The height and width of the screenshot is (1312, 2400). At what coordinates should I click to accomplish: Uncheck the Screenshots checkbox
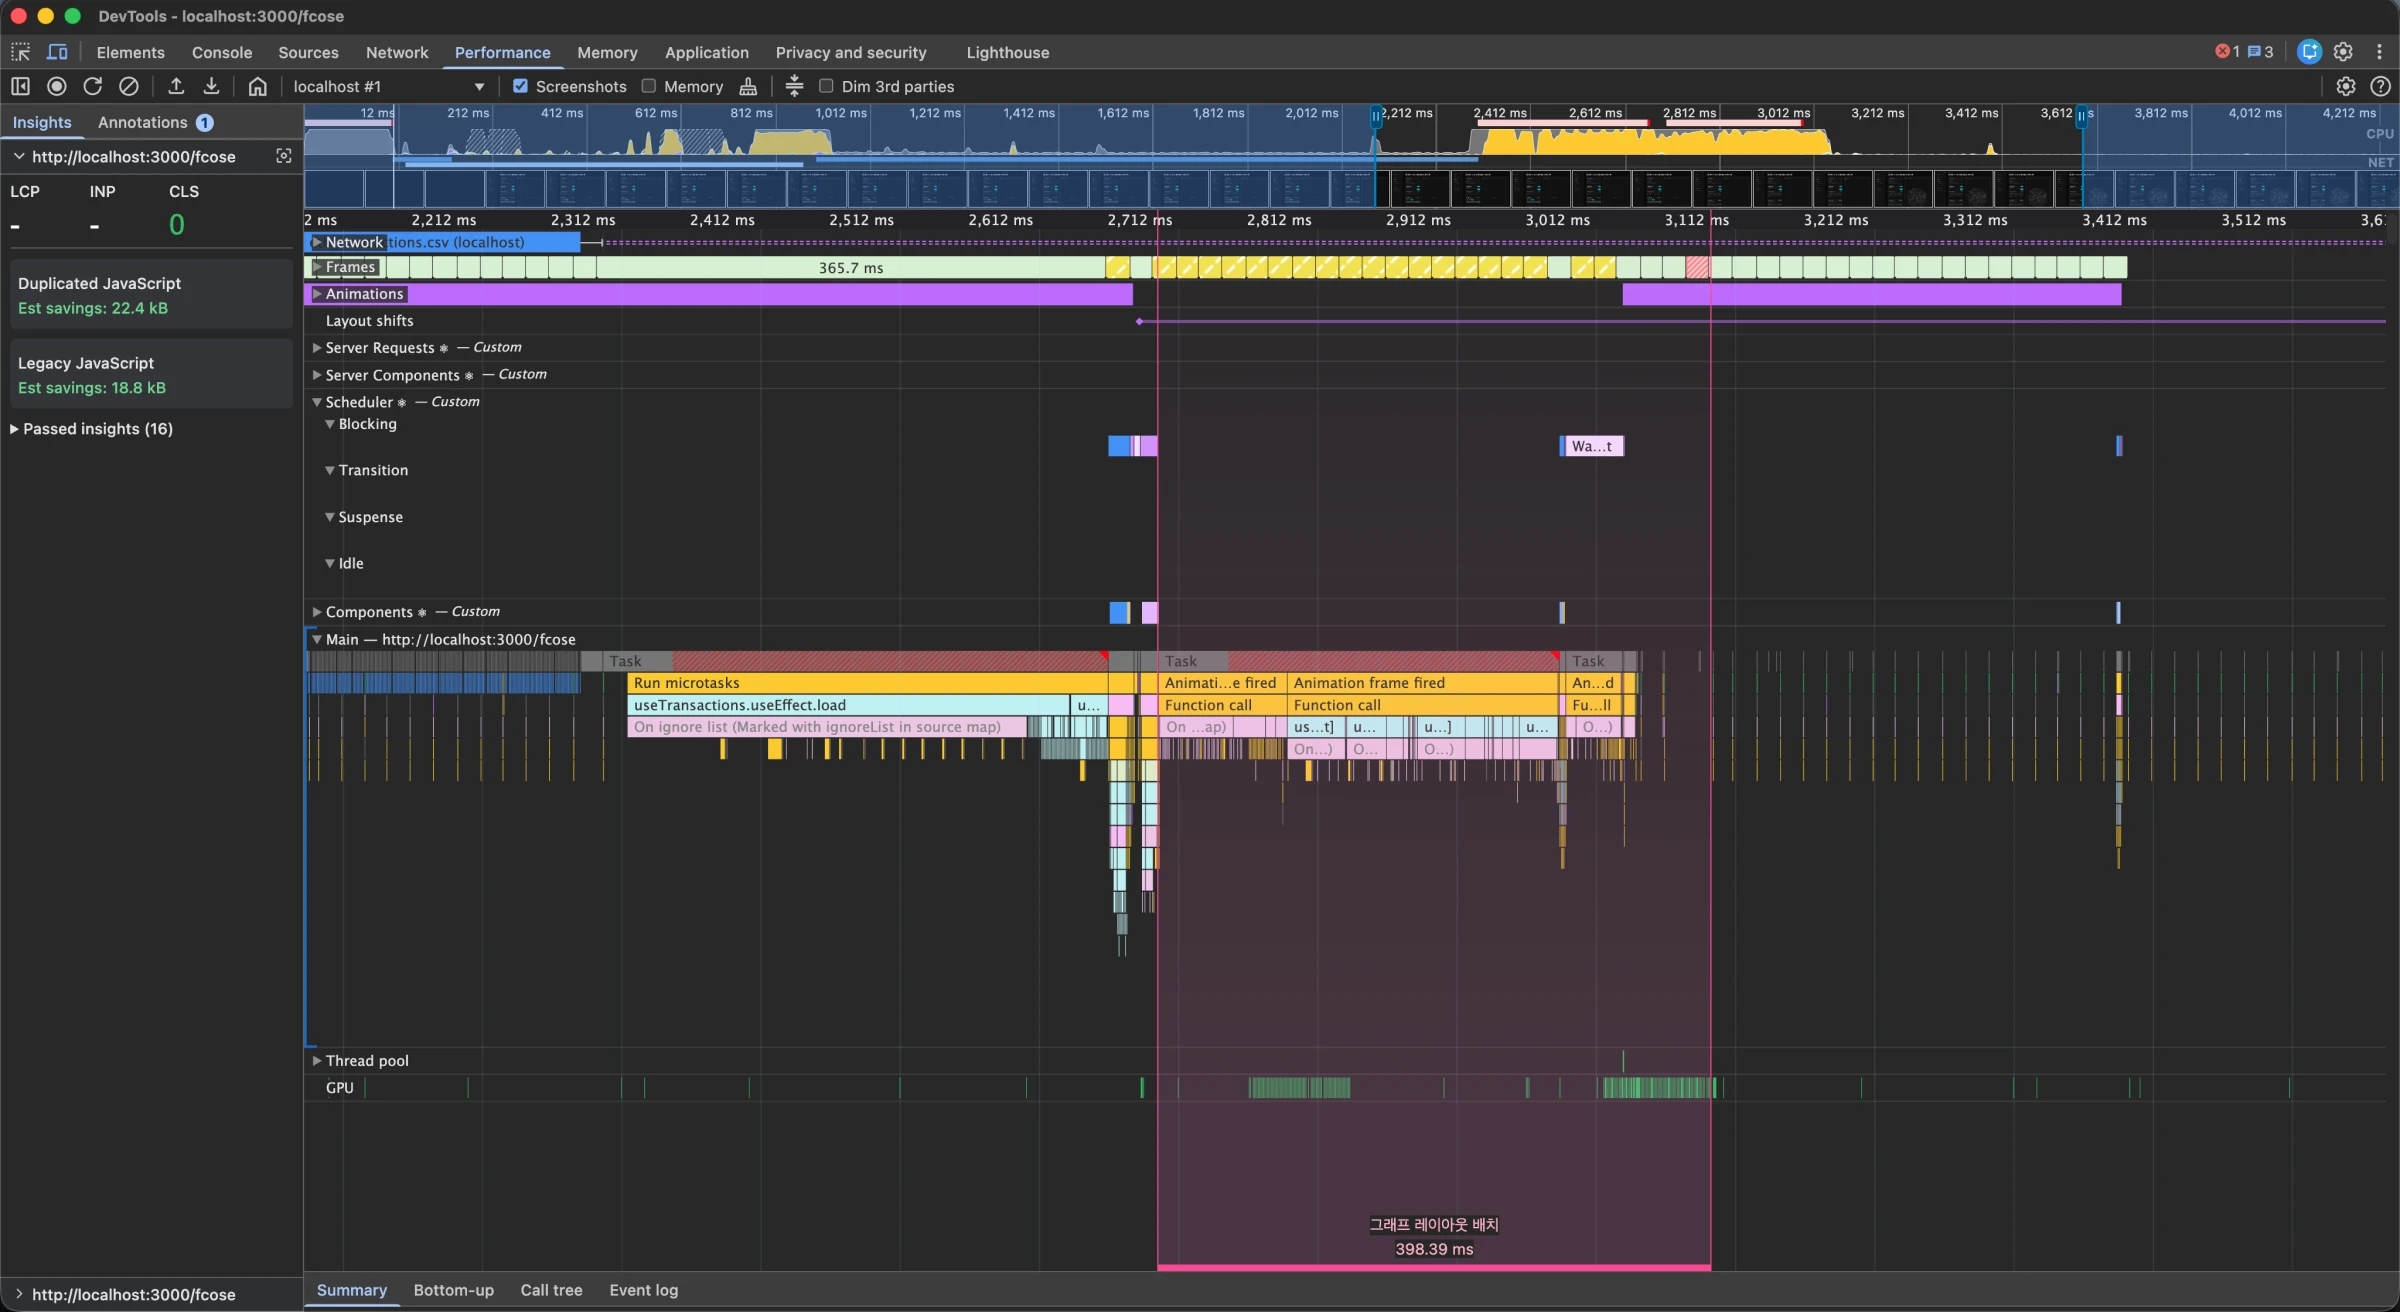pos(520,86)
